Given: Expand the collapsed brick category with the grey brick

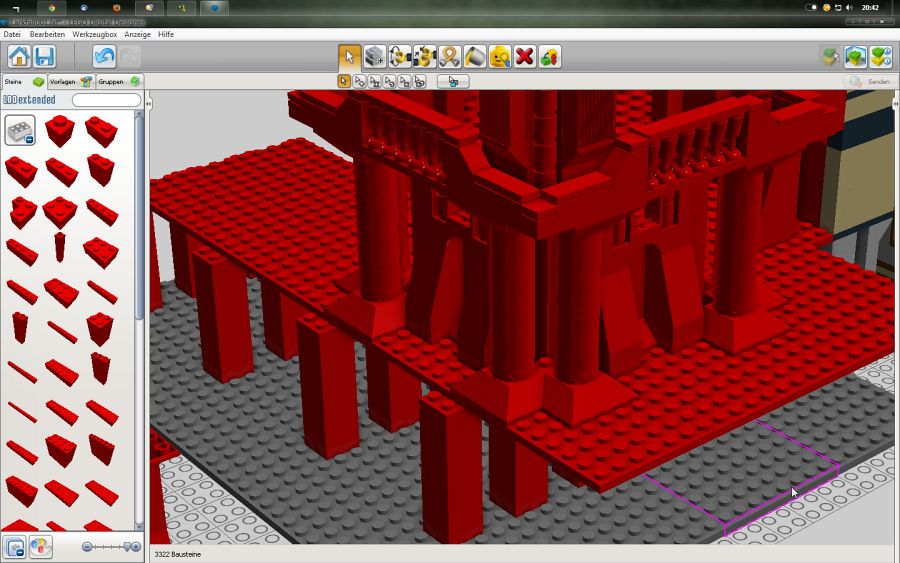Looking at the screenshot, I should tap(20, 130).
